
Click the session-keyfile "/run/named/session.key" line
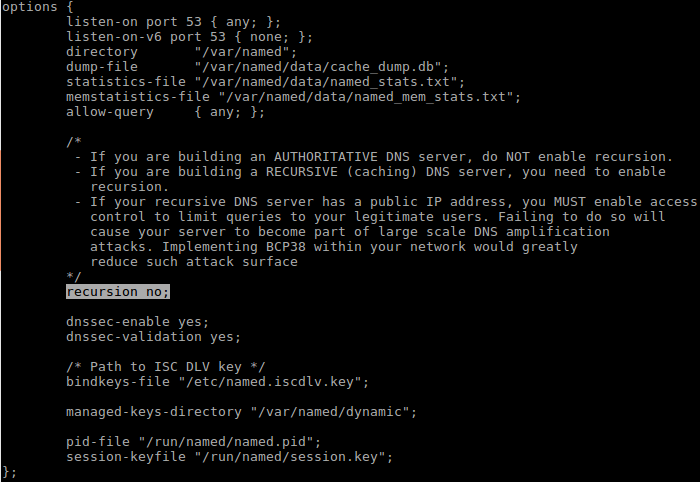coord(229,457)
